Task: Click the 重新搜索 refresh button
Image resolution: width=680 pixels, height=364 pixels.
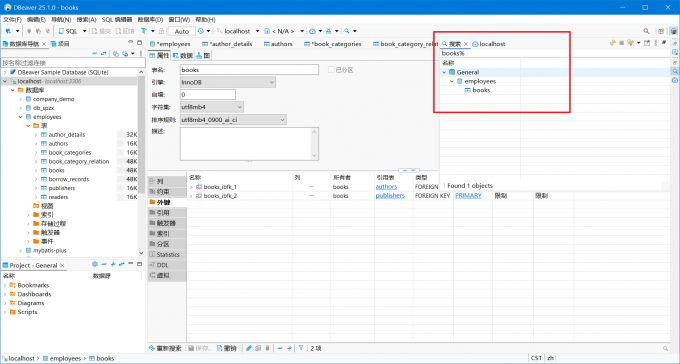Action: click(x=165, y=348)
